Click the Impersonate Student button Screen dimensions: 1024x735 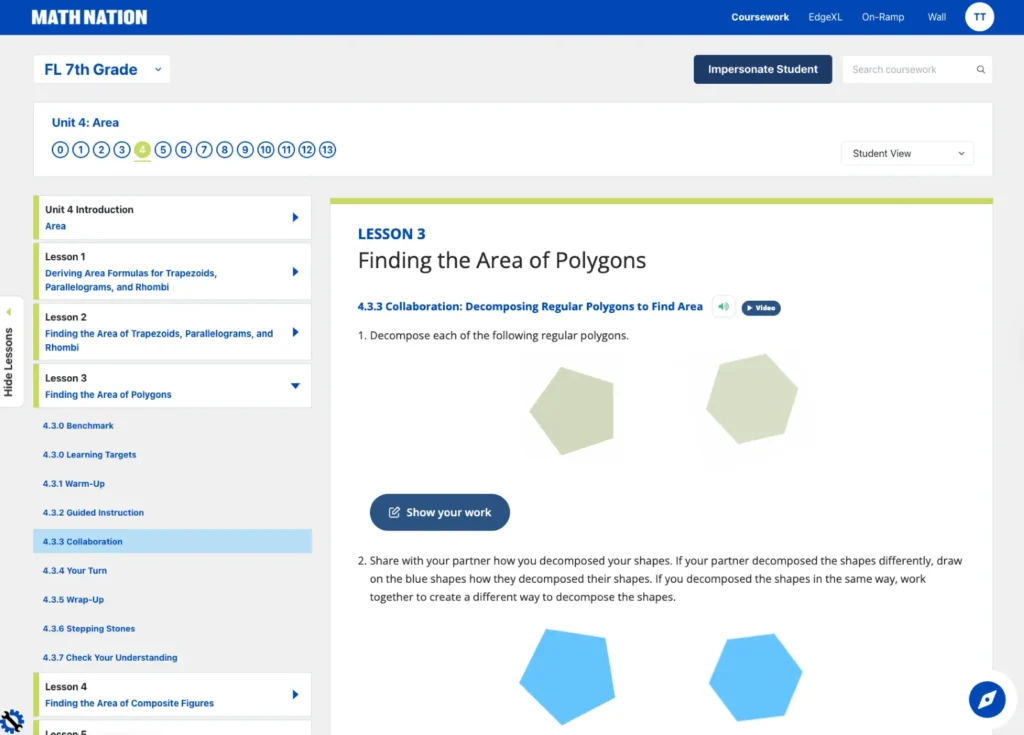point(762,69)
